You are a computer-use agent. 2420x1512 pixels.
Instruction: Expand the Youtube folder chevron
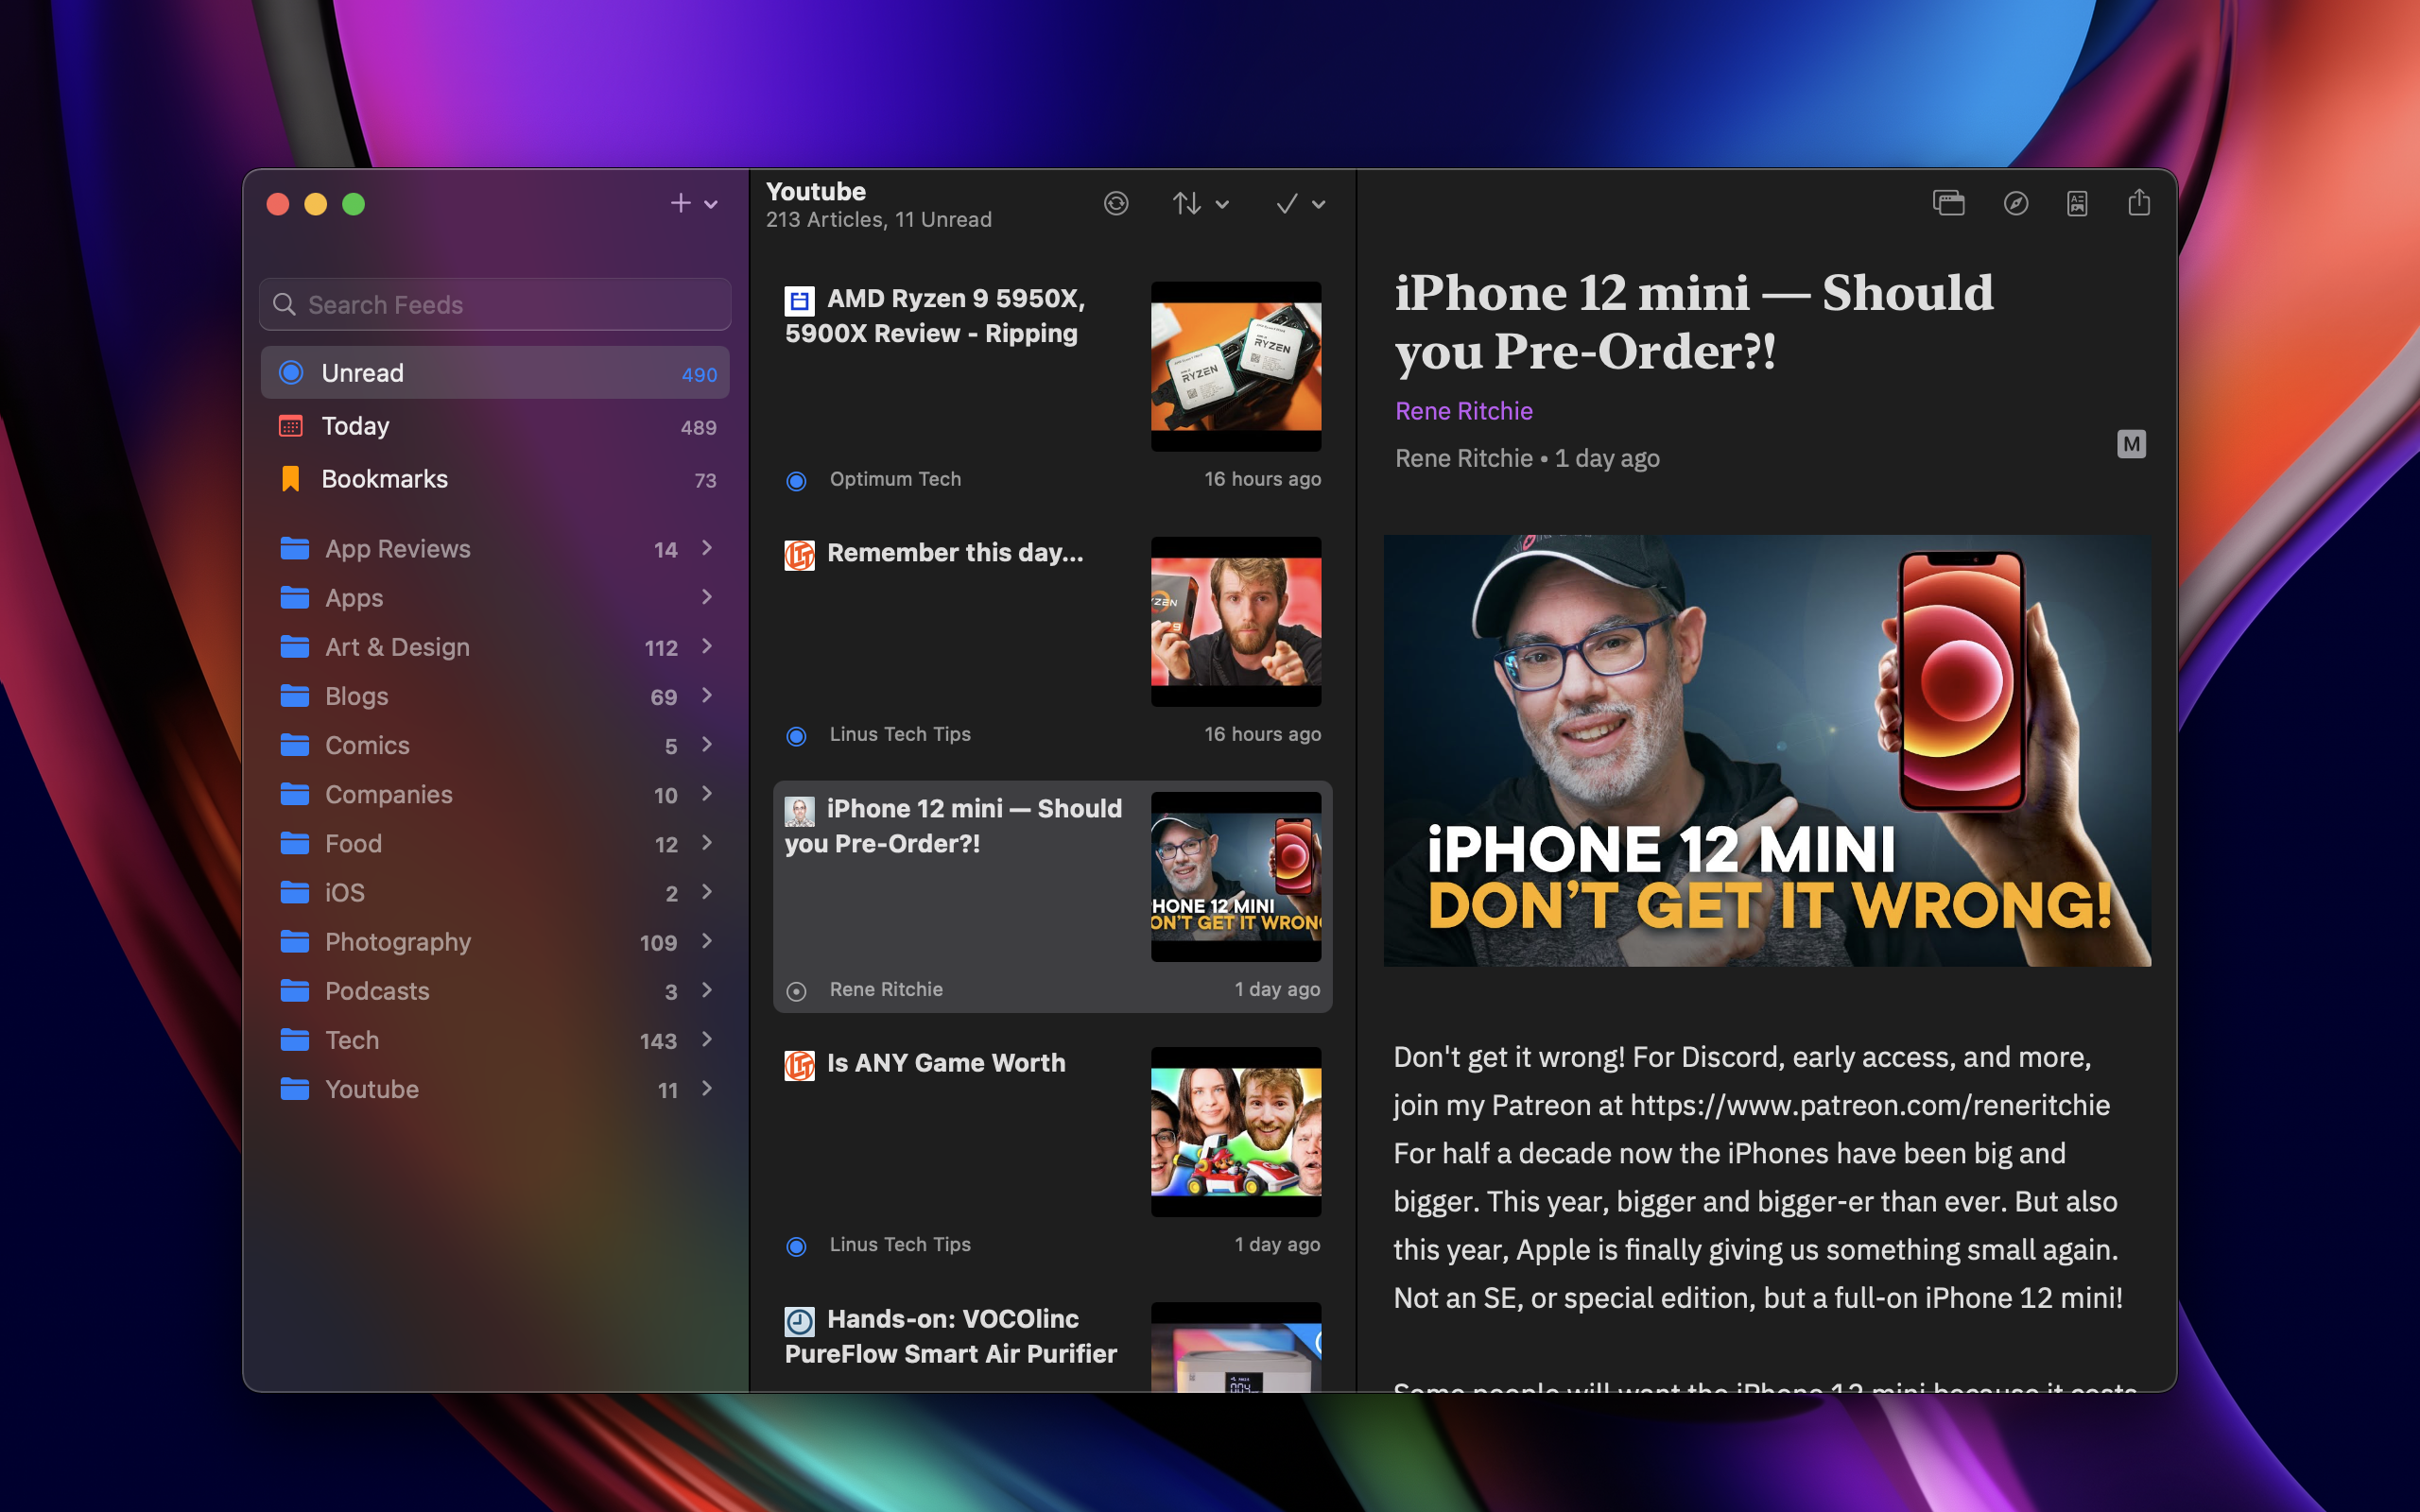click(x=707, y=1087)
